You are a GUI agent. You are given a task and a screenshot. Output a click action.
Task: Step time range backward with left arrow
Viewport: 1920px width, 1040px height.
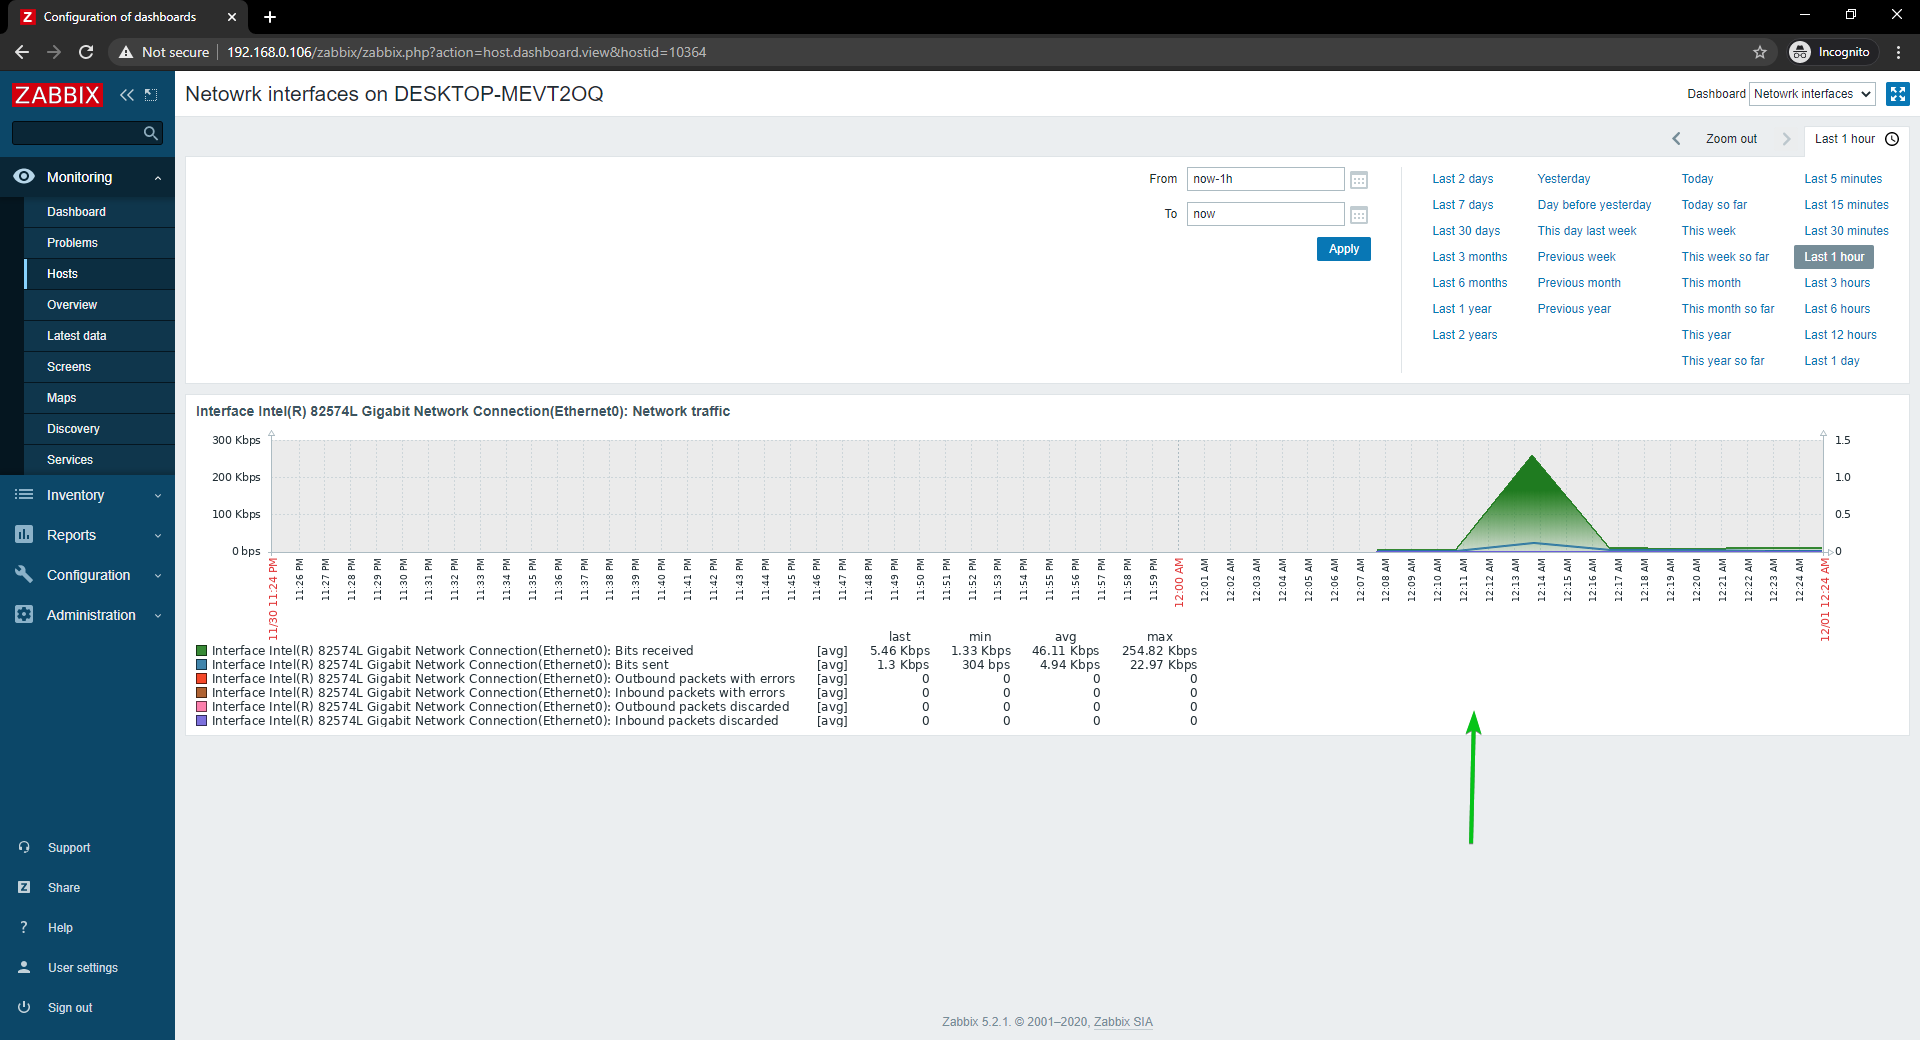[1676, 139]
